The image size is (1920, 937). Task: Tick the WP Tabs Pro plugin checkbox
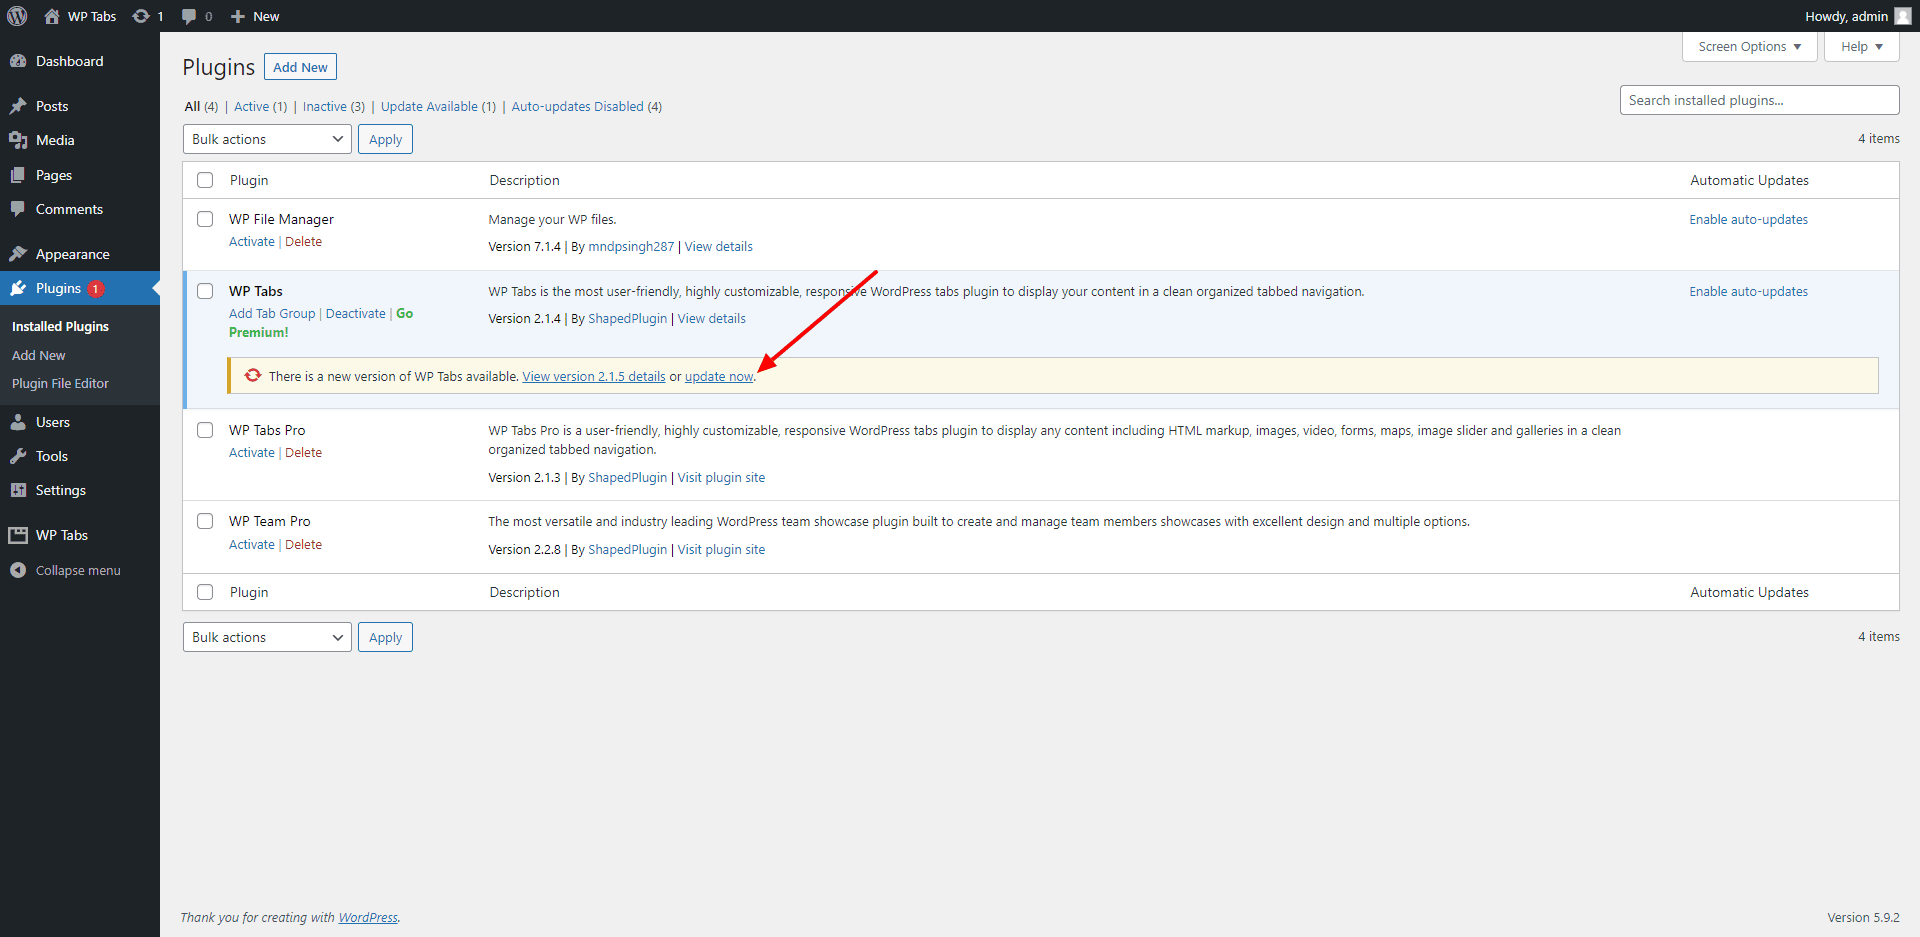click(205, 430)
